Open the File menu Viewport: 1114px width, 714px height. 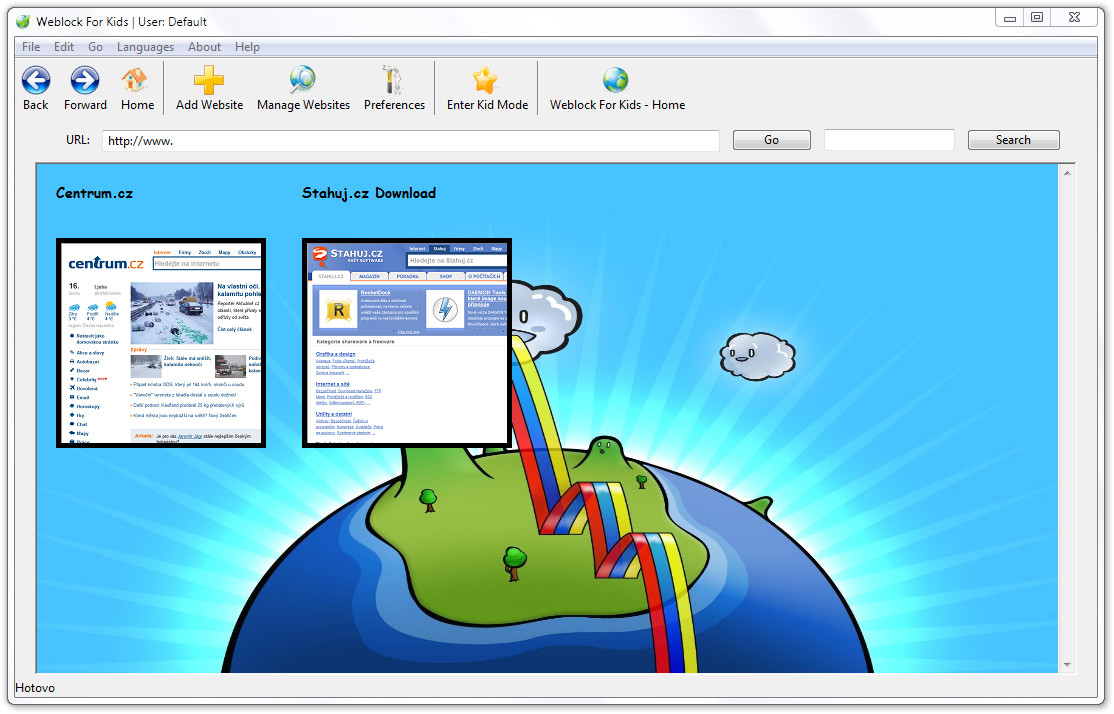(31, 47)
